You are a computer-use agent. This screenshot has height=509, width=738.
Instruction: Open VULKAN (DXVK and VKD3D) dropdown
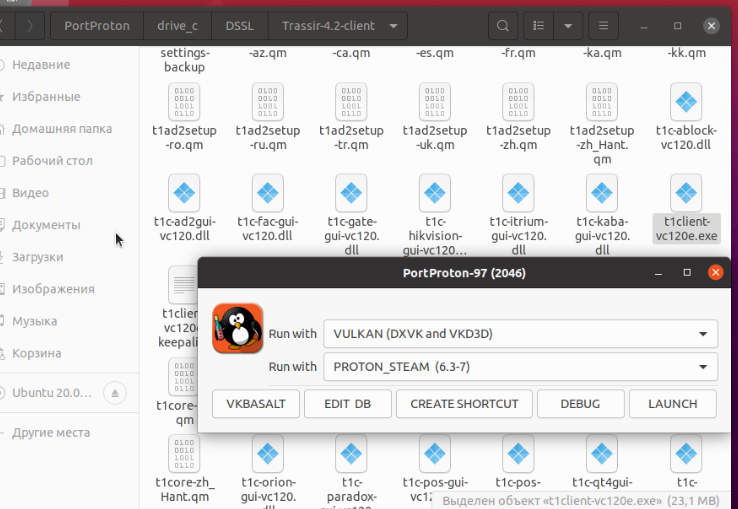(521, 334)
